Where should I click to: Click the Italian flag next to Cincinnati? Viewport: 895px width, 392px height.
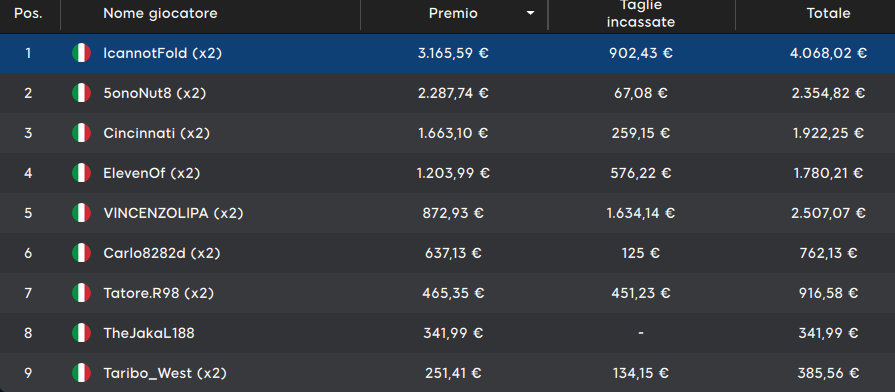tap(81, 133)
